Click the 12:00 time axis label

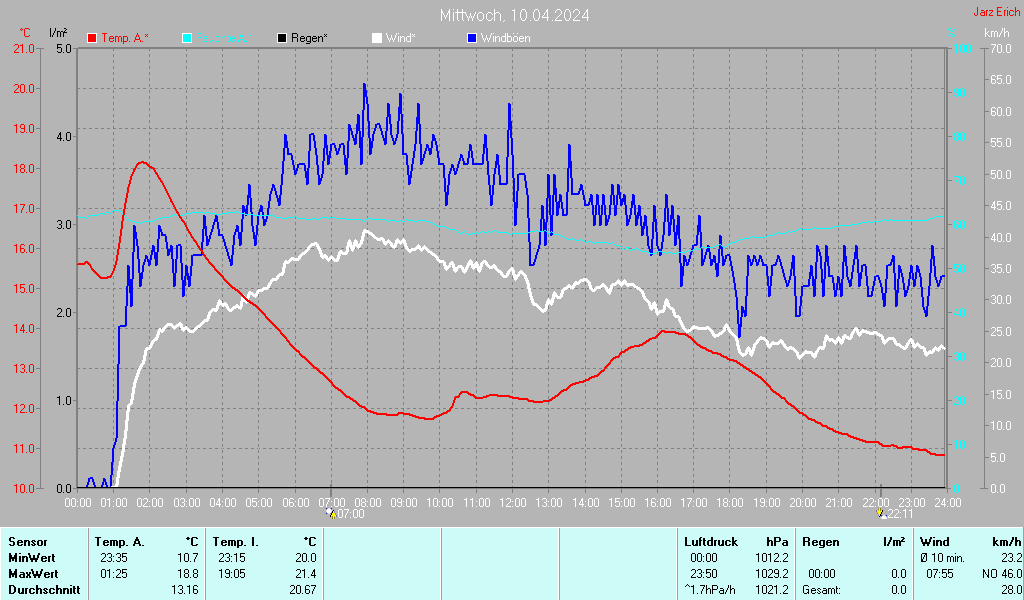[512, 501]
